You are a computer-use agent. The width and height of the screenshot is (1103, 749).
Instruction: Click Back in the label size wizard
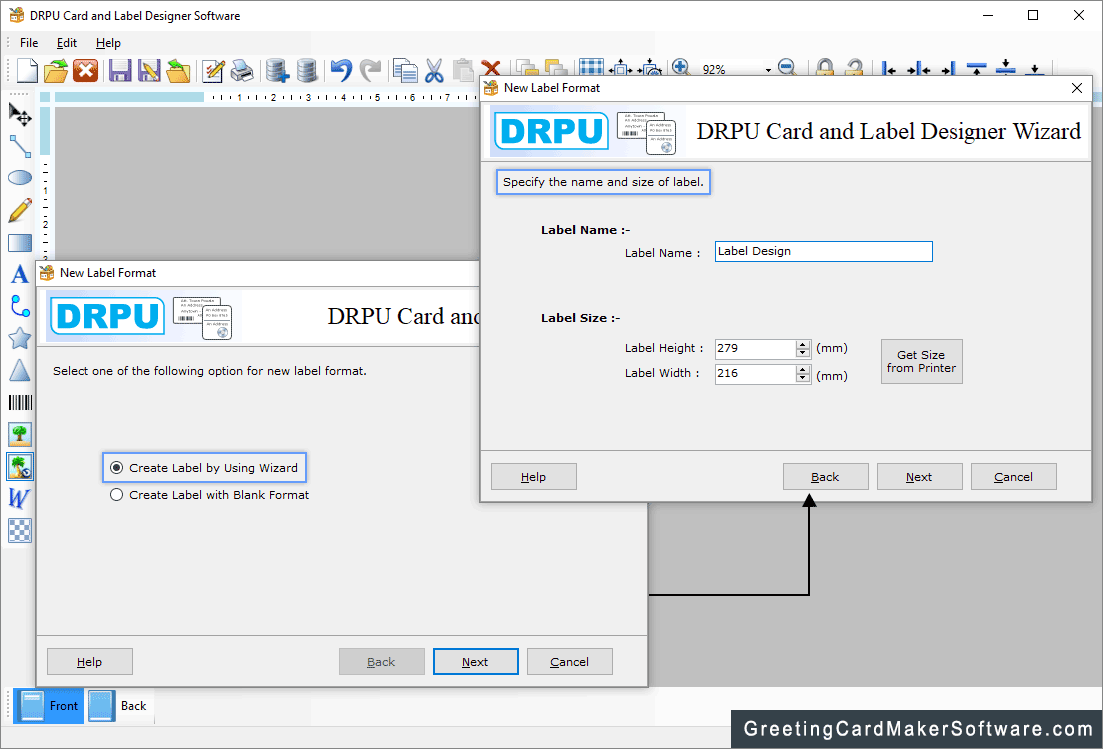(826, 477)
